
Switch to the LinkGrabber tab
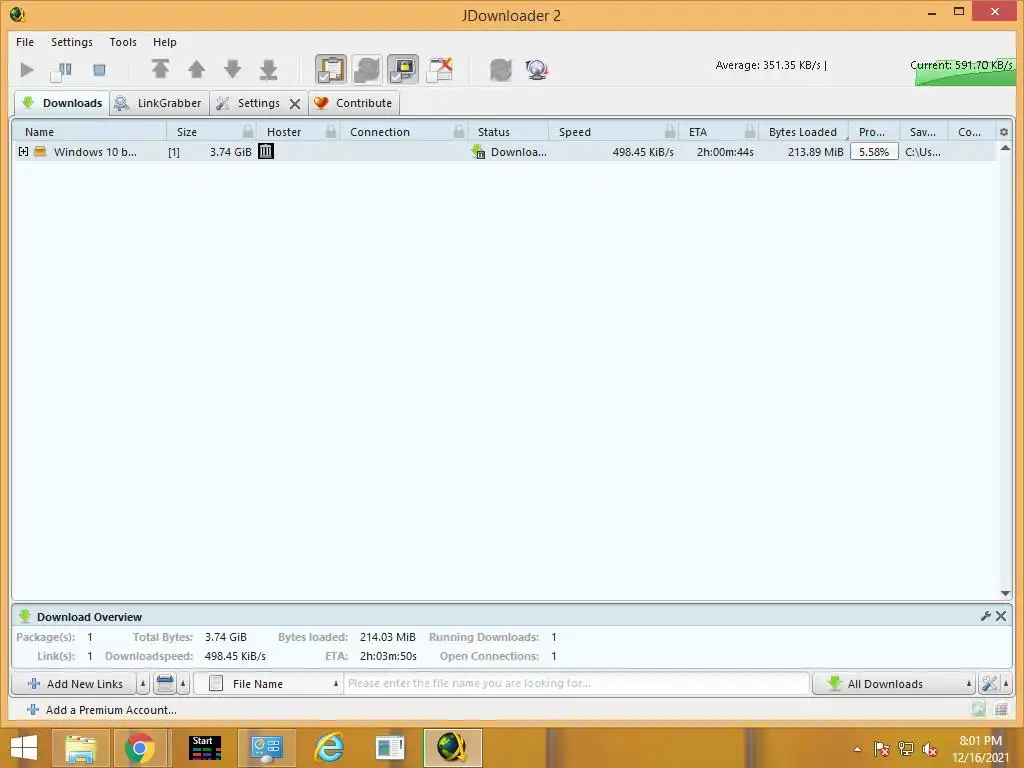159,103
